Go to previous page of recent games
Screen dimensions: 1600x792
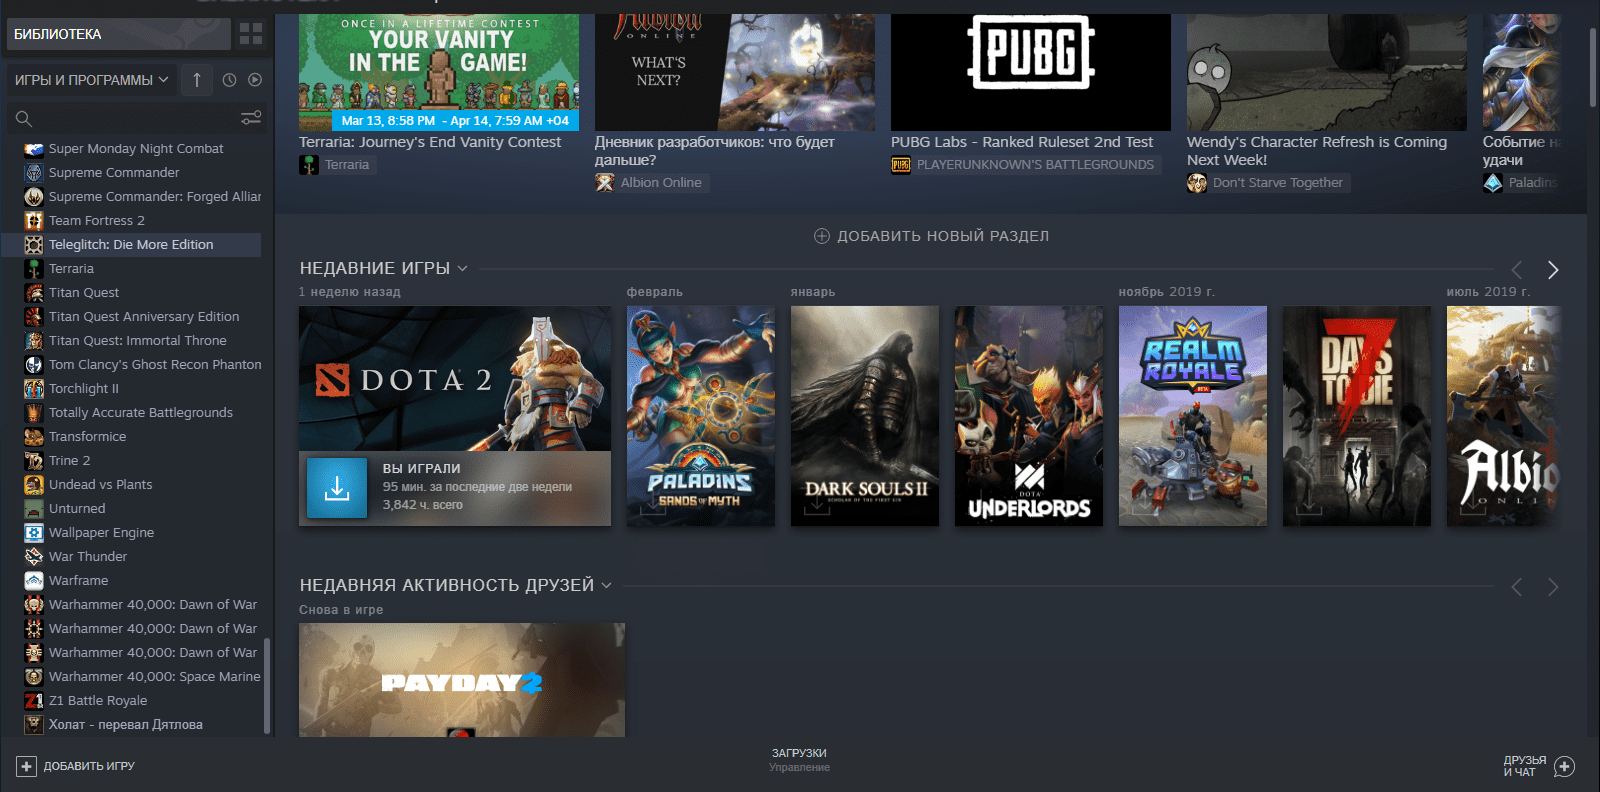(x=1517, y=270)
